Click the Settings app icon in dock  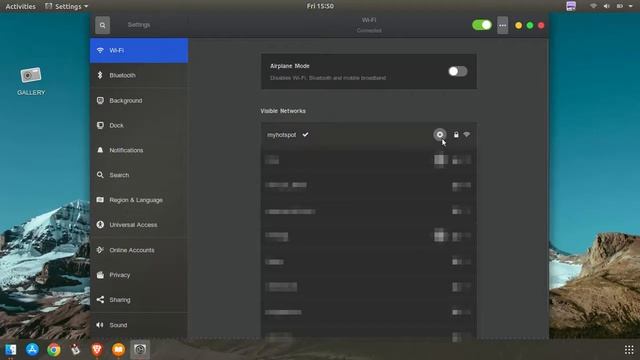(140, 349)
